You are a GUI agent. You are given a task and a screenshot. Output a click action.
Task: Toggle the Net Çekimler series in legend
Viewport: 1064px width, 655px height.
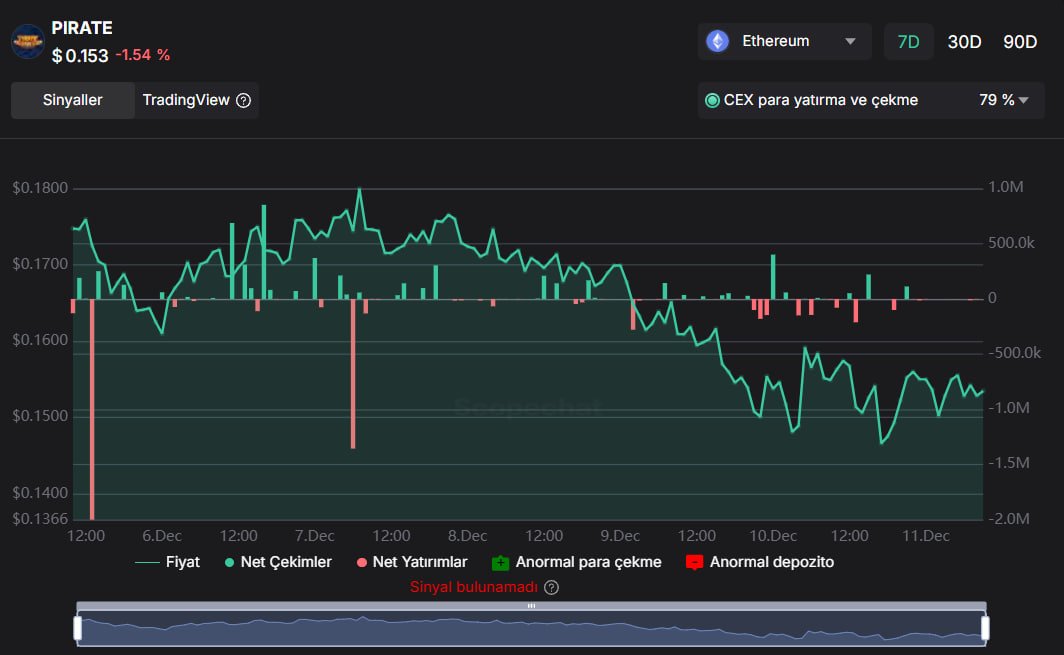pos(278,562)
